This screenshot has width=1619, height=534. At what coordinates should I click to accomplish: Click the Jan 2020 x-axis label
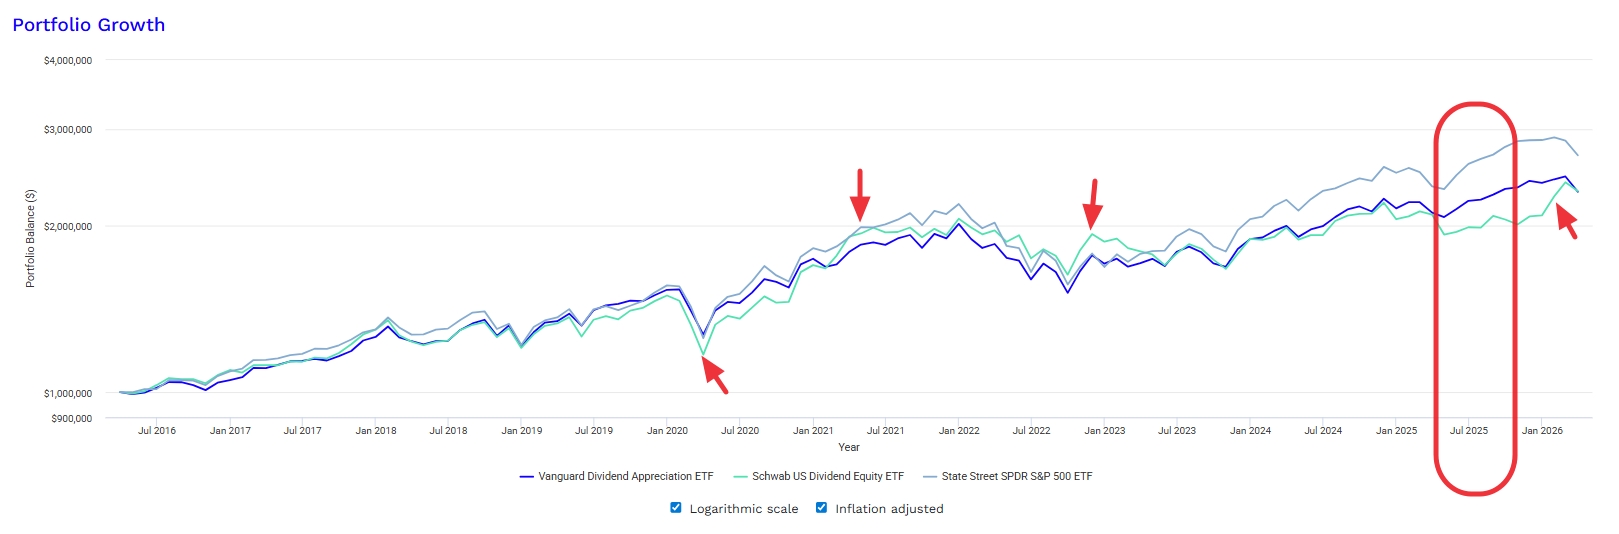tap(667, 431)
